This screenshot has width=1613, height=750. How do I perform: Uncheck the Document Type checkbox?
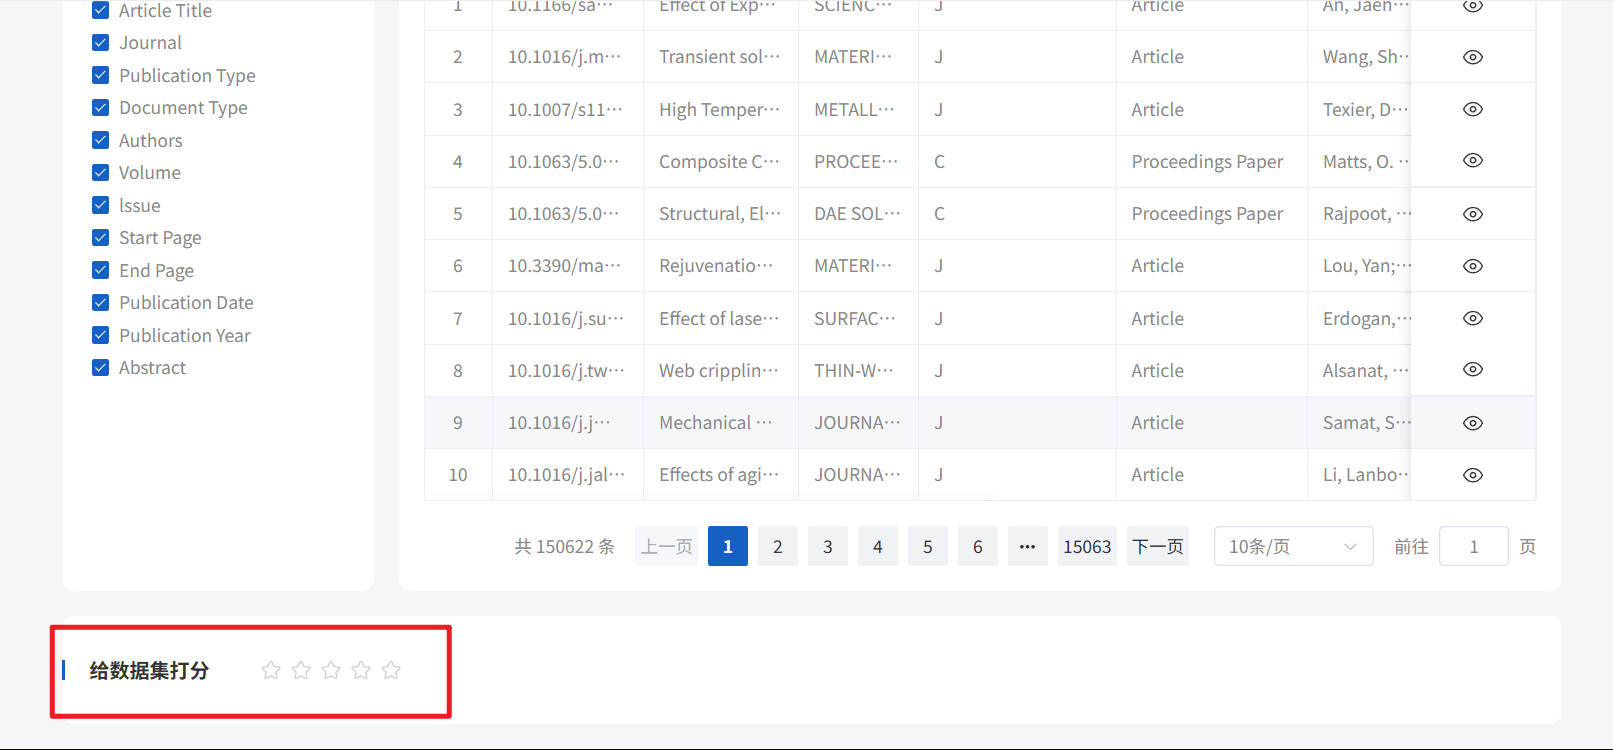pyautogui.click(x=101, y=108)
